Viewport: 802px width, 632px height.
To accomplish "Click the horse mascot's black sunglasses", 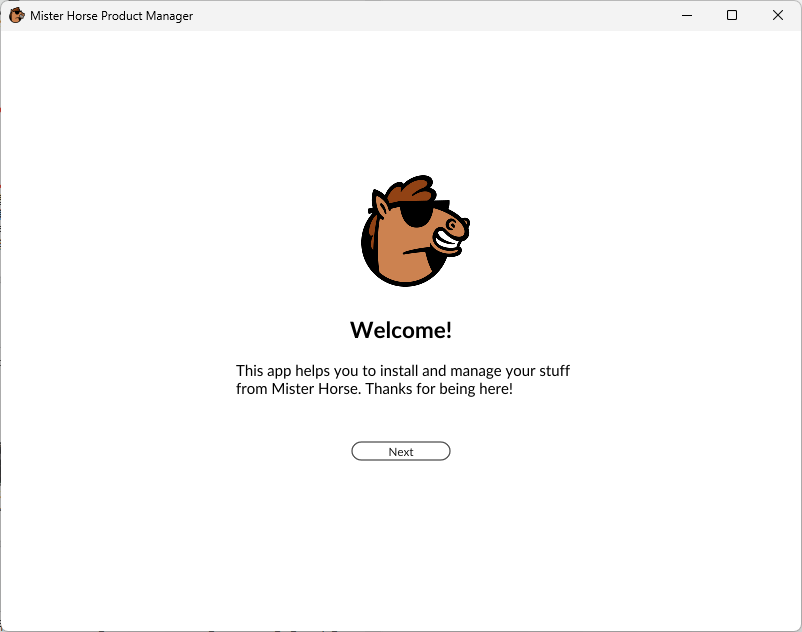I will tap(415, 214).
